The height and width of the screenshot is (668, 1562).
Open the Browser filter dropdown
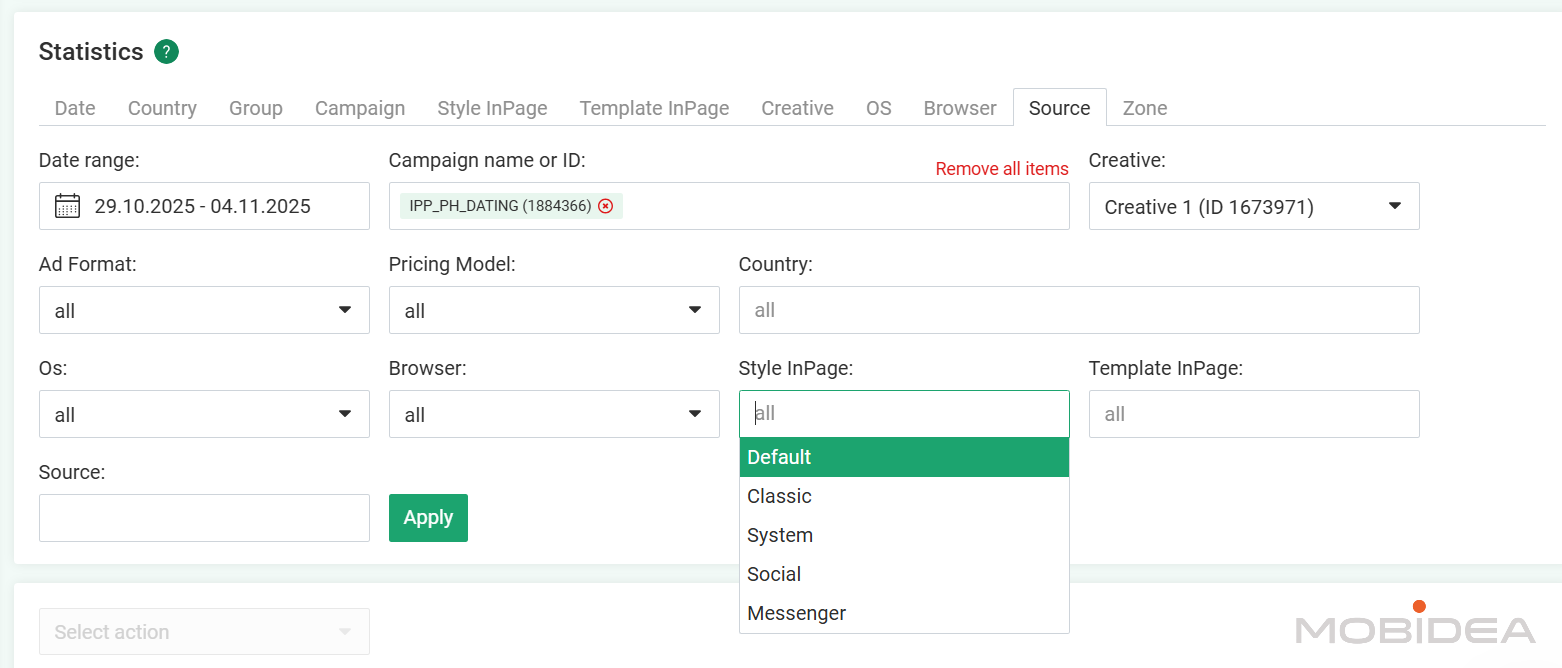tap(554, 414)
